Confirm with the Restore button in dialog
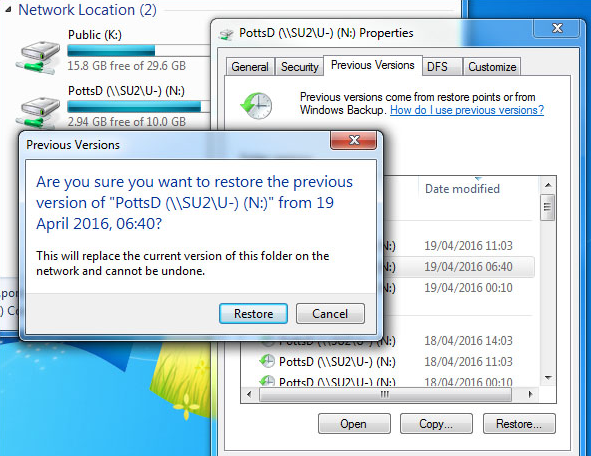This screenshot has width=591, height=456. coord(253,314)
